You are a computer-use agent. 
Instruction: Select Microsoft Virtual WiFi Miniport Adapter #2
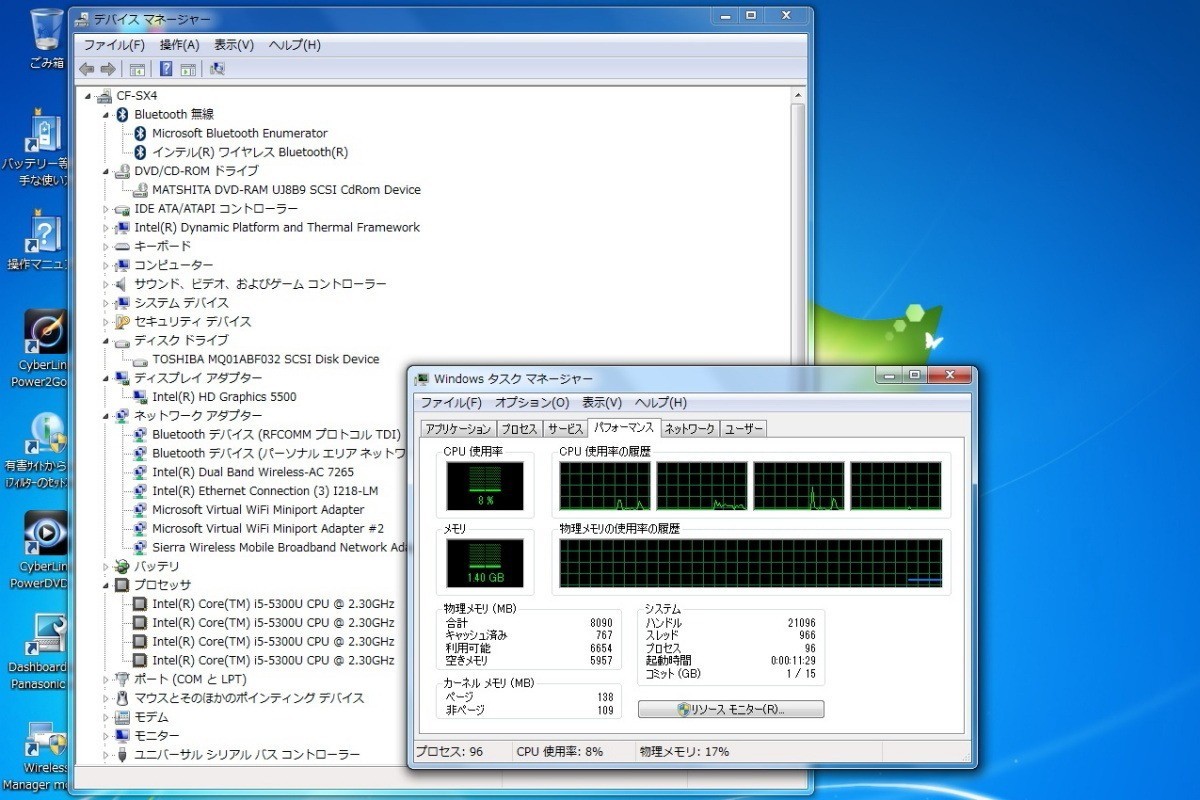click(268, 529)
